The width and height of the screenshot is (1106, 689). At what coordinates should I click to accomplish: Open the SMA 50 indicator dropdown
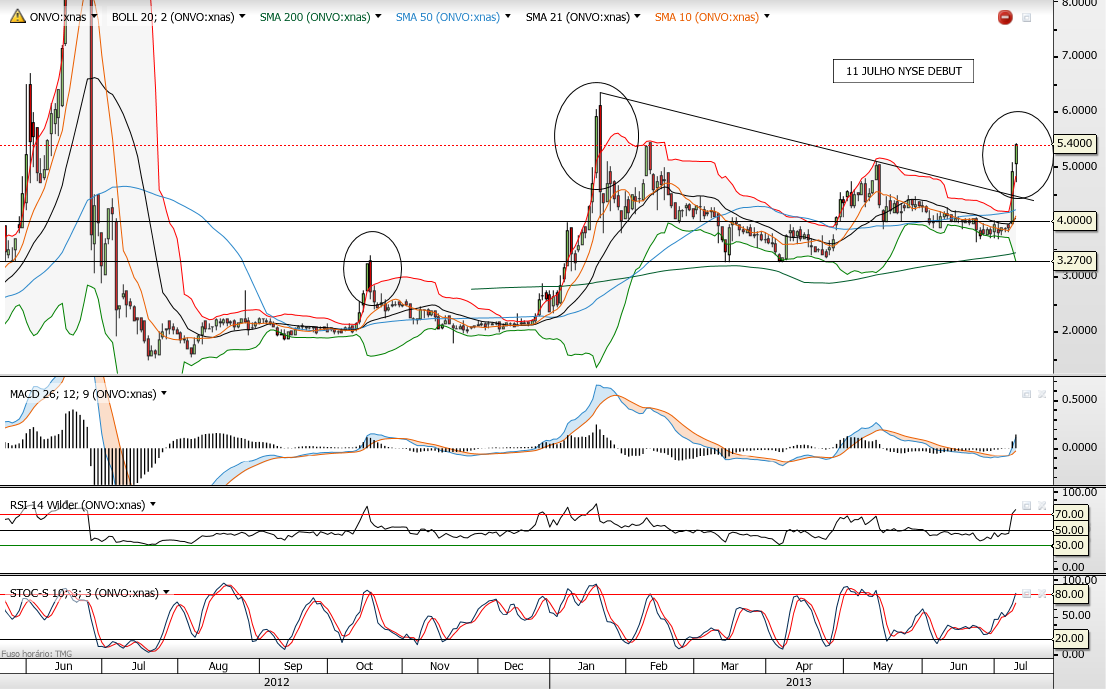pyautogui.click(x=507, y=16)
